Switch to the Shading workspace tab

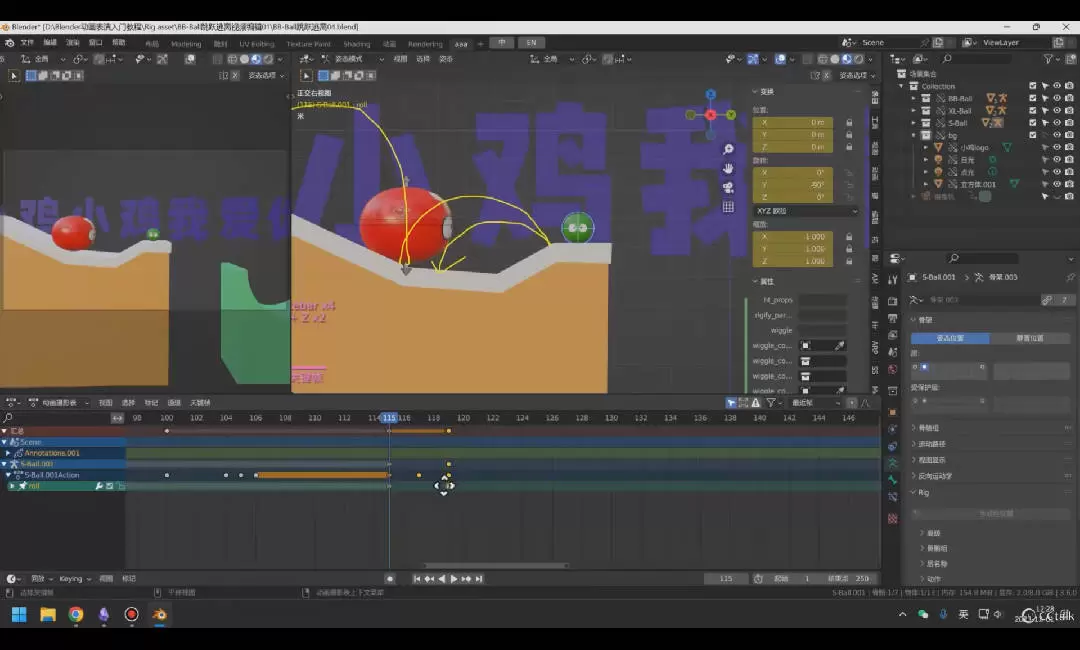coord(356,43)
